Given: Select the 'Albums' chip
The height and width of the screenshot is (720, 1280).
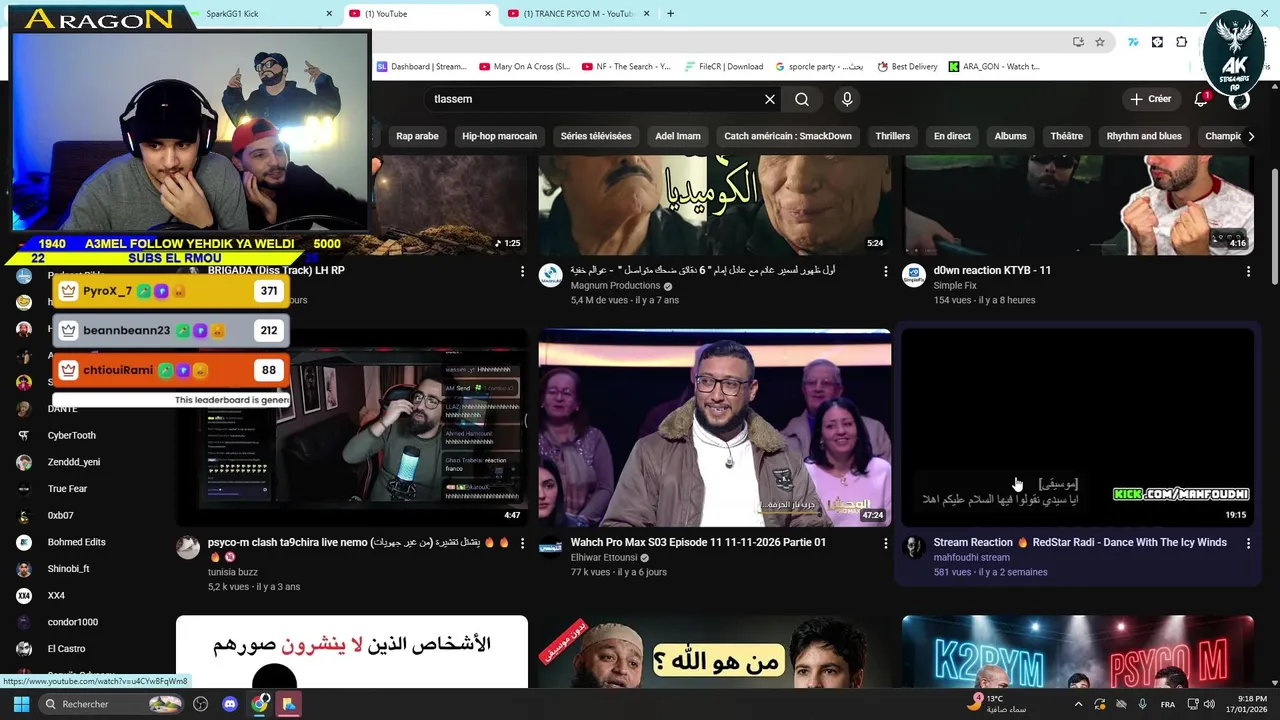Looking at the screenshot, I should 1010,136.
